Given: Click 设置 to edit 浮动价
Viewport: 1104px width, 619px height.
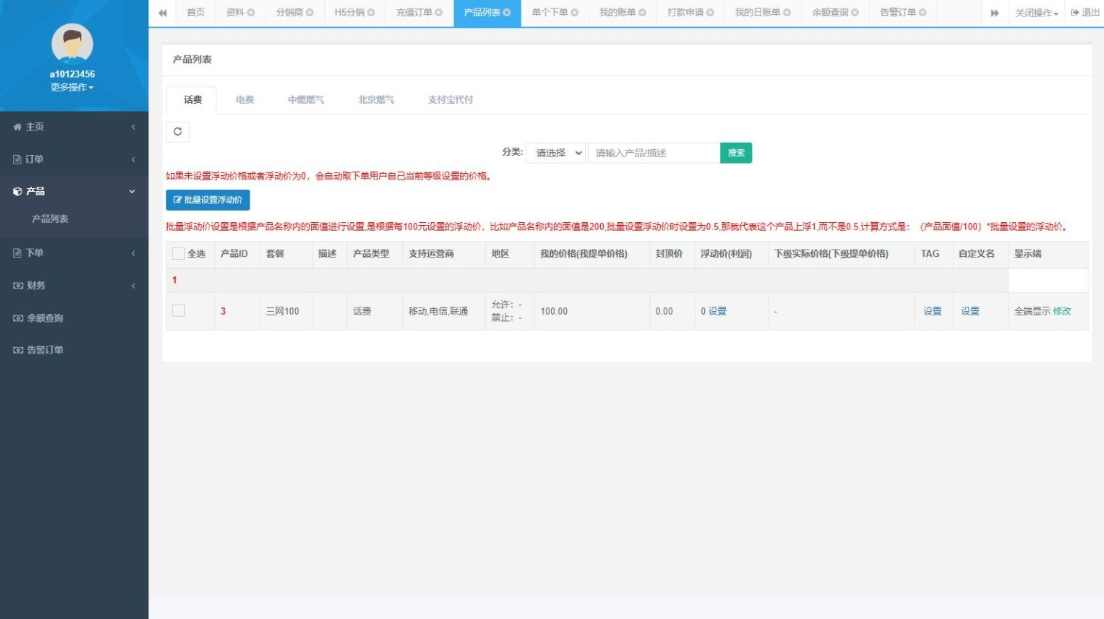Looking at the screenshot, I should (x=720, y=311).
